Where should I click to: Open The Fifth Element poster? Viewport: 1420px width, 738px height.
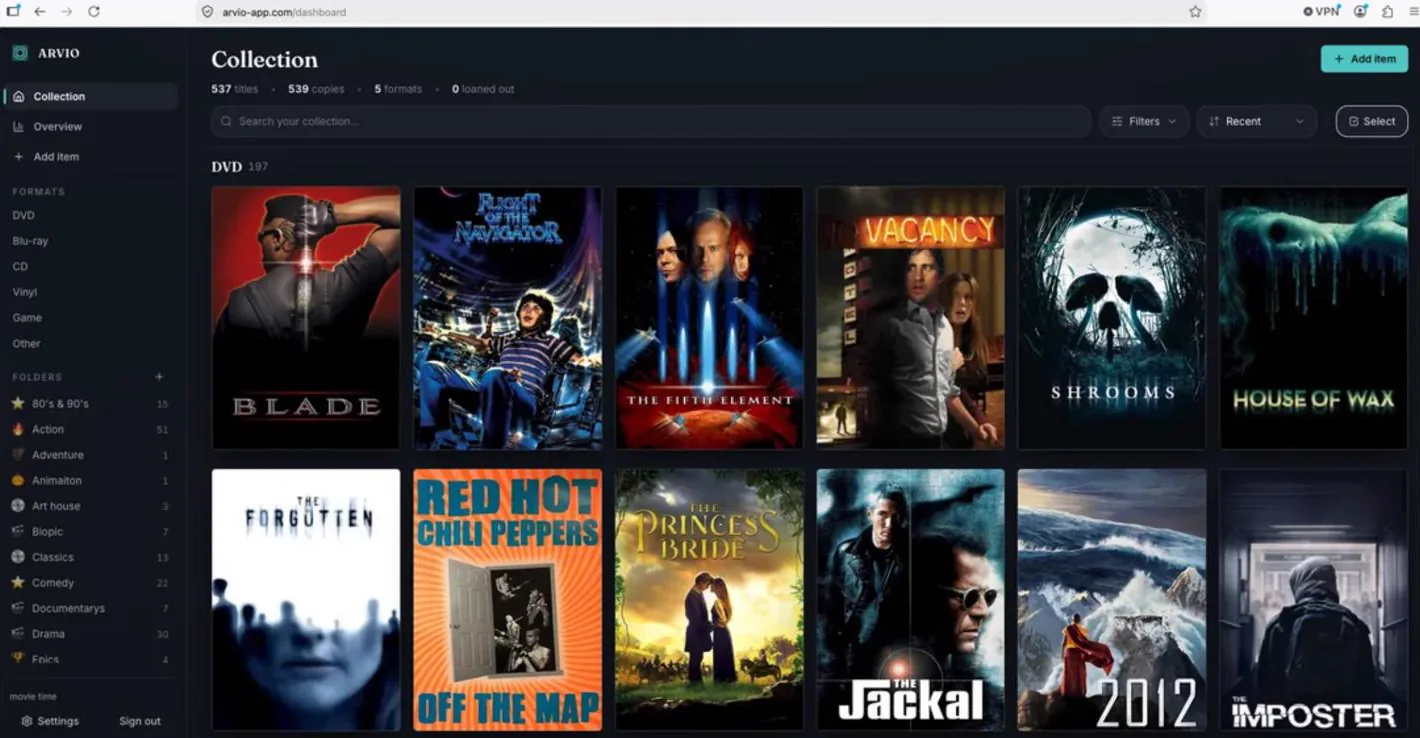click(x=709, y=318)
